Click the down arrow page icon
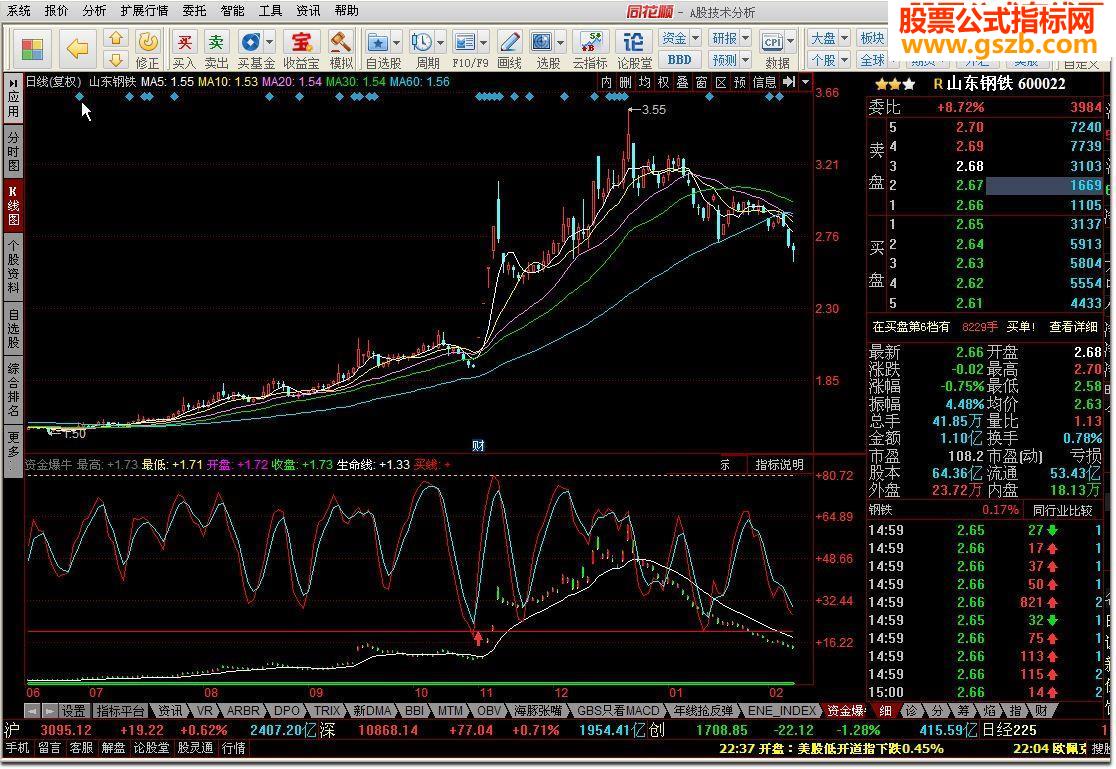 [x=116, y=60]
